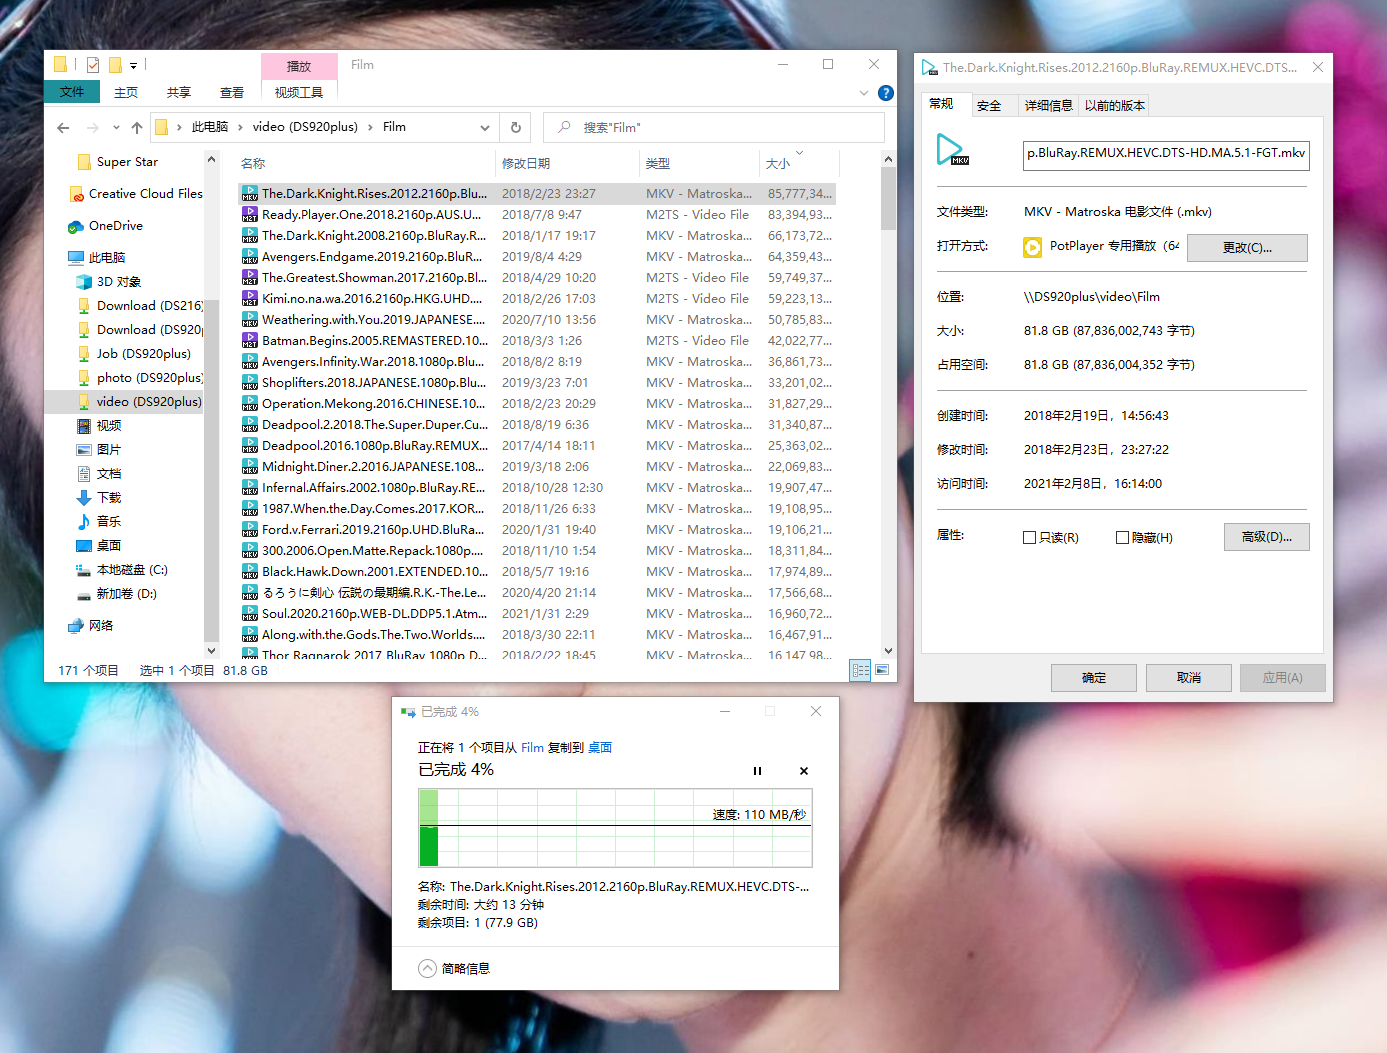
Task: Open Explorer help question mark icon
Action: click(885, 93)
